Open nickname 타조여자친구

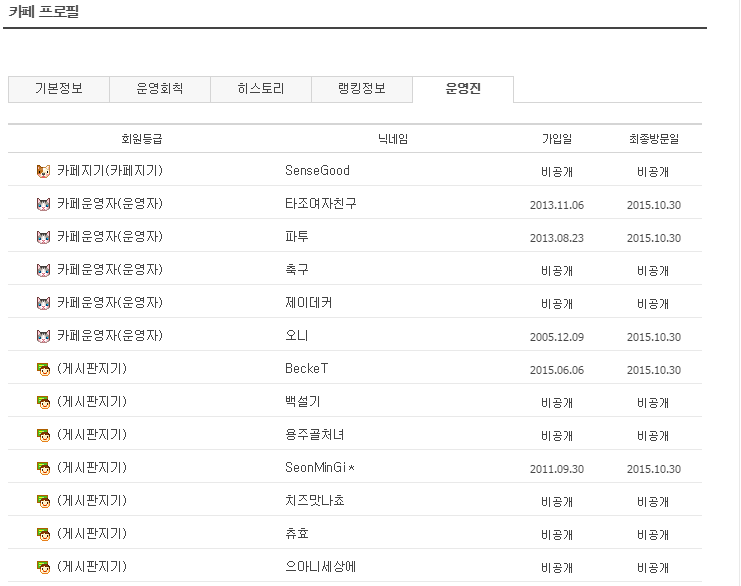[x=321, y=204]
